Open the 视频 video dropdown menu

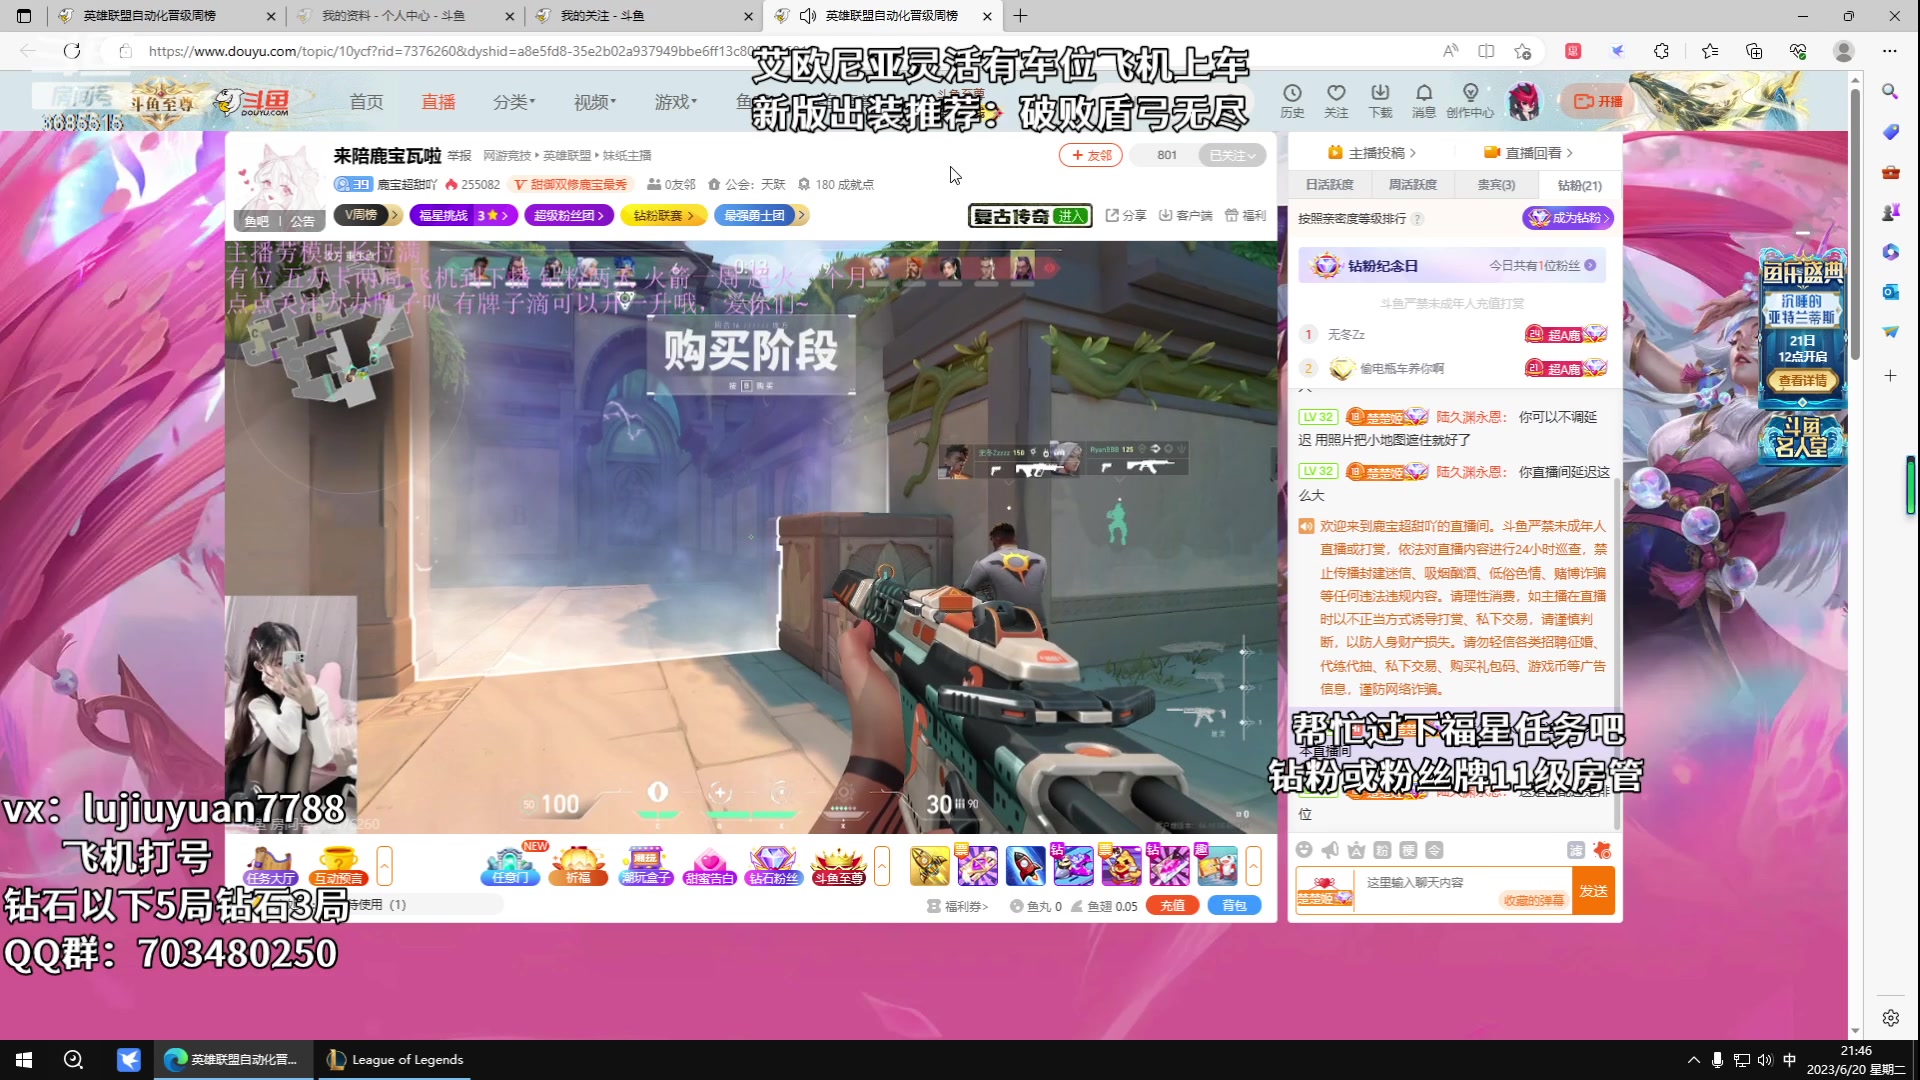pyautogui.click(x=595, y=102)
